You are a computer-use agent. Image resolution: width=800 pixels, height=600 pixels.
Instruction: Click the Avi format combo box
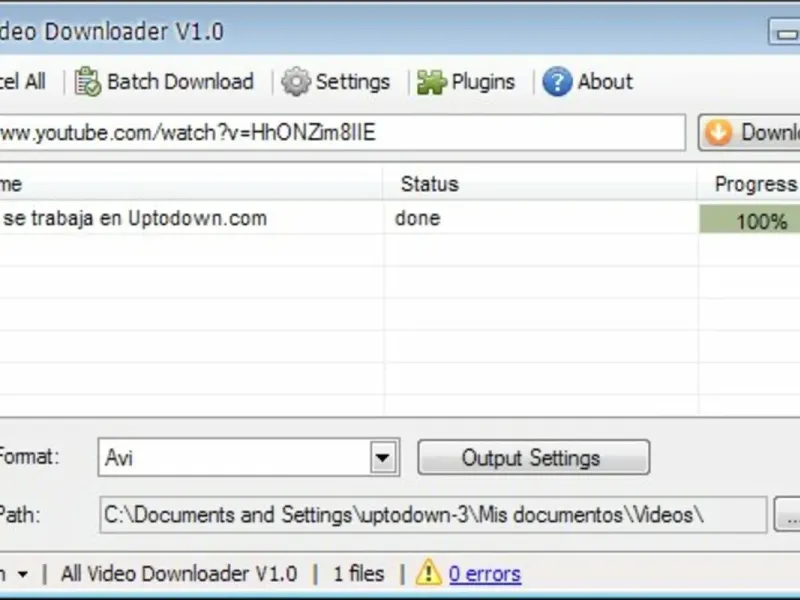click(249, 457)
